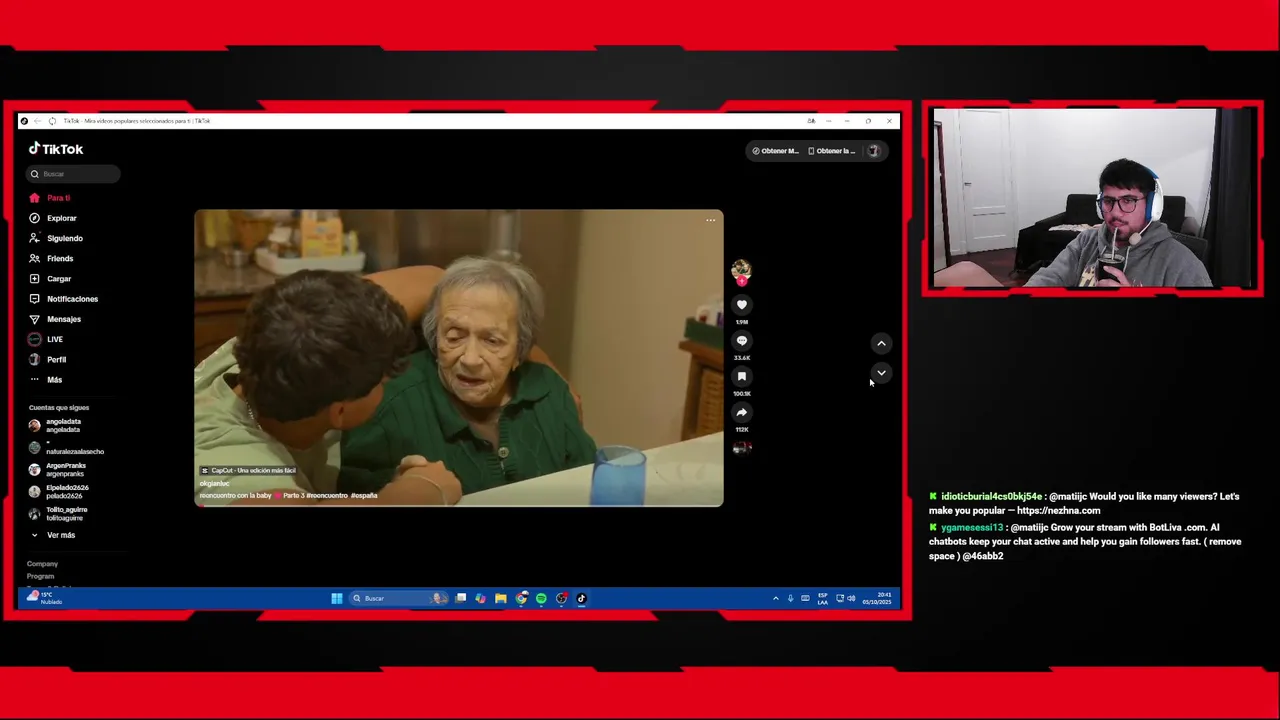
Task: Open the angeladata followed account
Action: [x=56, y=426]
